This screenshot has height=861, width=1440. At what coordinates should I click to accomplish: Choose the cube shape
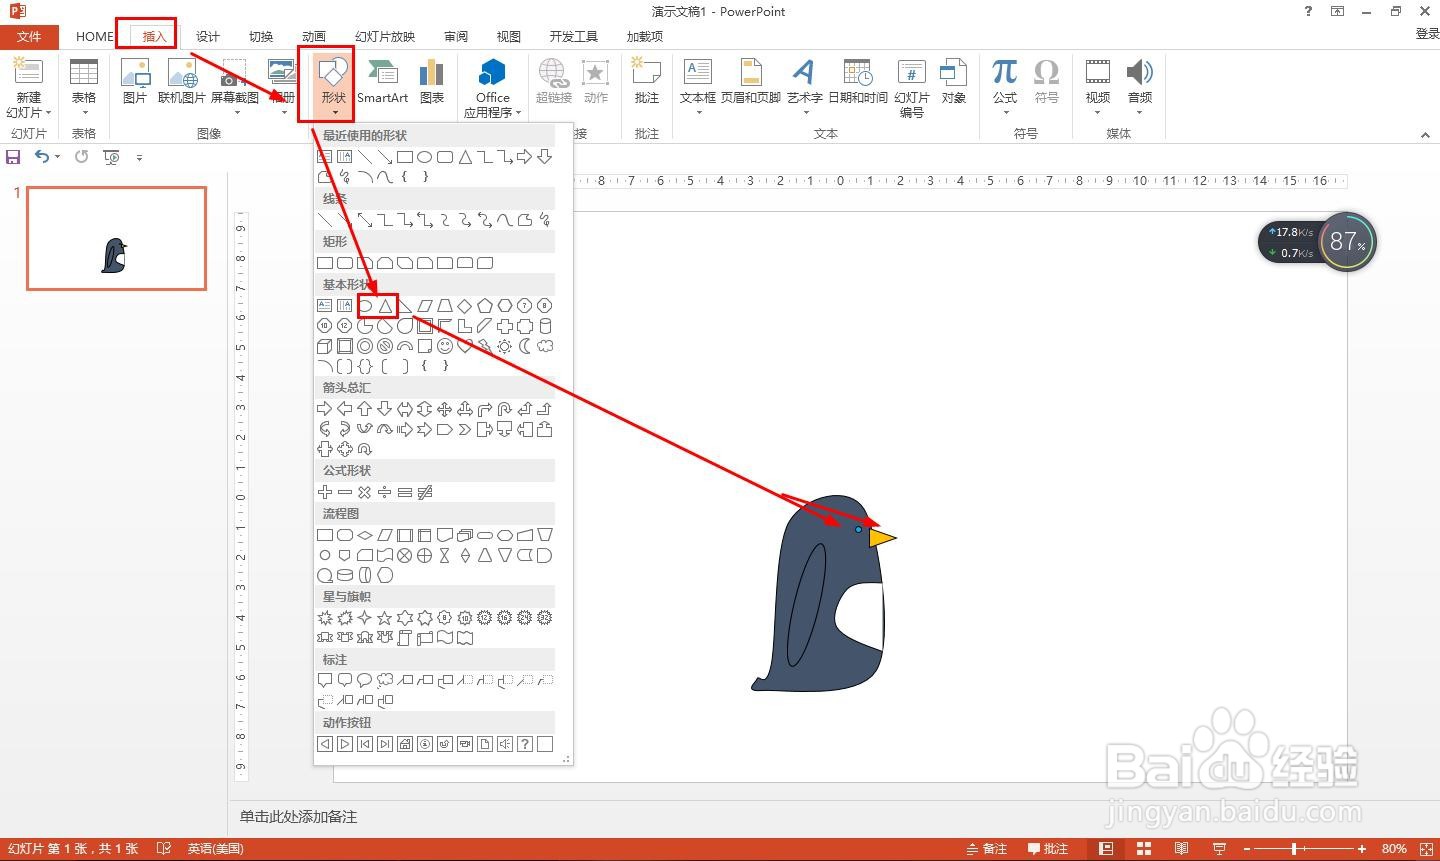[x=325, y=346]
